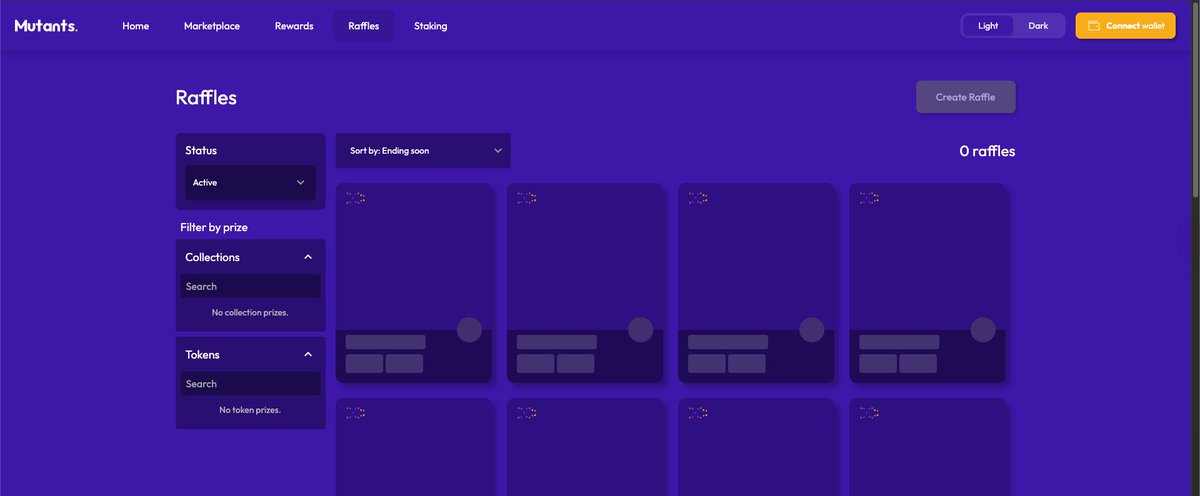Viewport: 1200px width, 496px height.
Task: Click the Create Raffle button
Action: 965,97
